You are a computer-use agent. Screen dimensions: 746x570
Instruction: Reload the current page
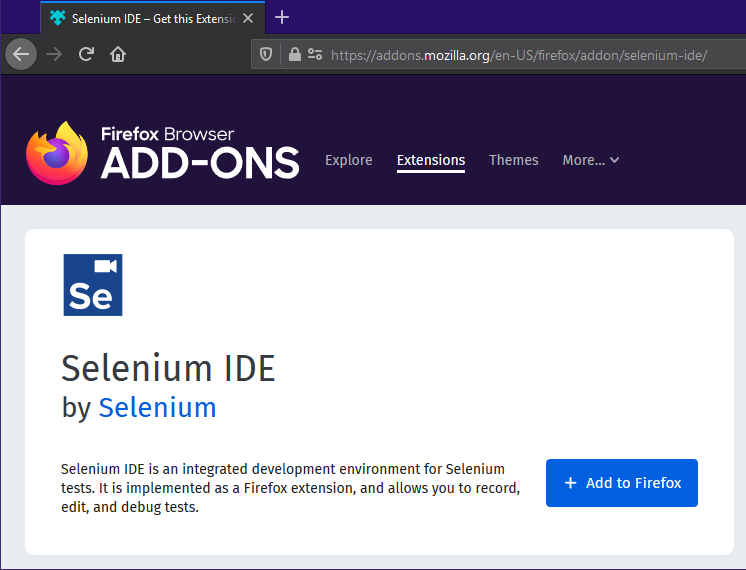pos(86,54)
